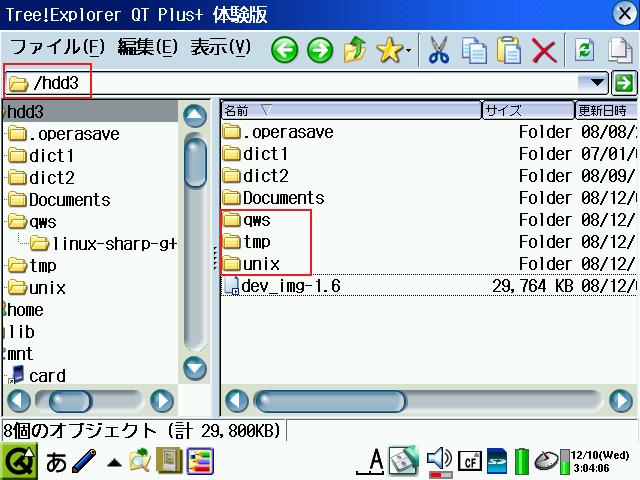Open the book taskbar application icon
This screenshot has width=640, height=480.
pyautogui.click(x=169, y=461)
